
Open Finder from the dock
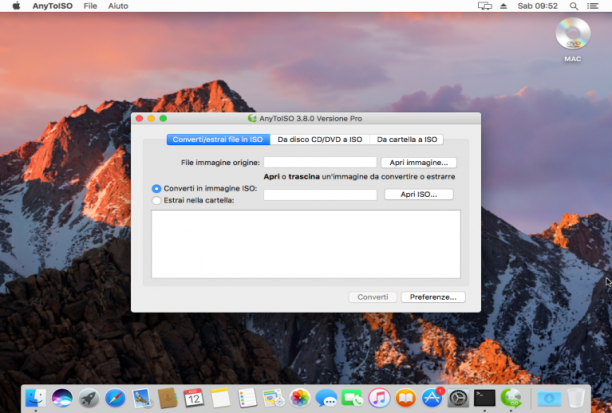(x=36, y=398)
